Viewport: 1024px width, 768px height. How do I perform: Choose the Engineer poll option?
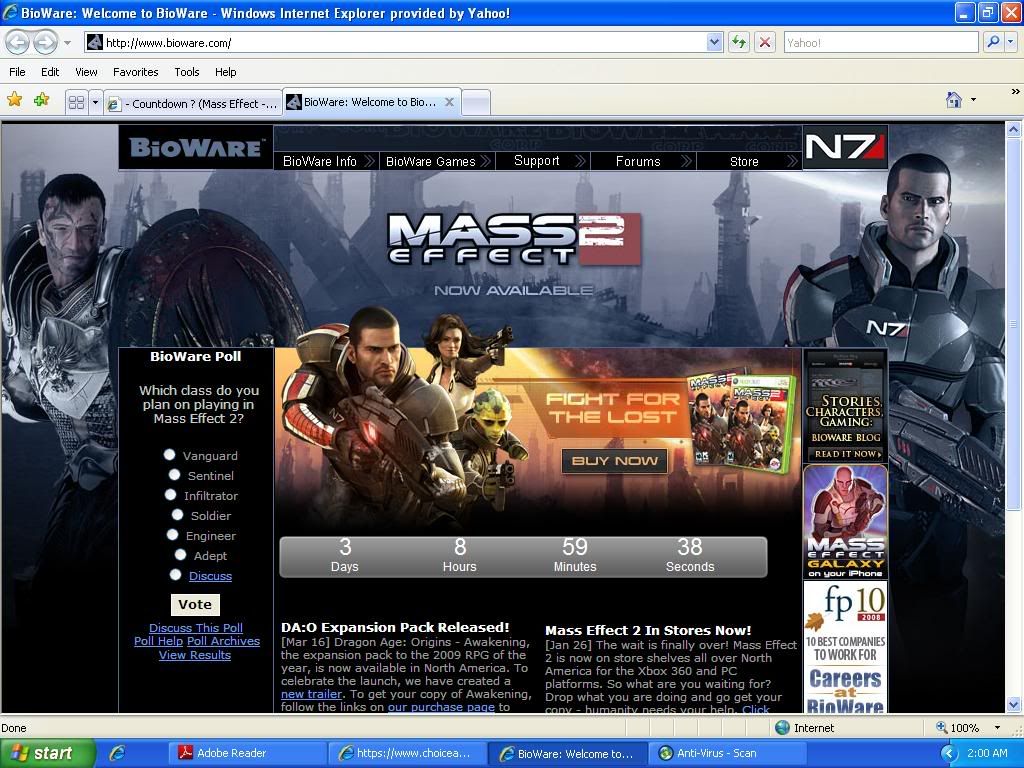[x=173, y=535]
